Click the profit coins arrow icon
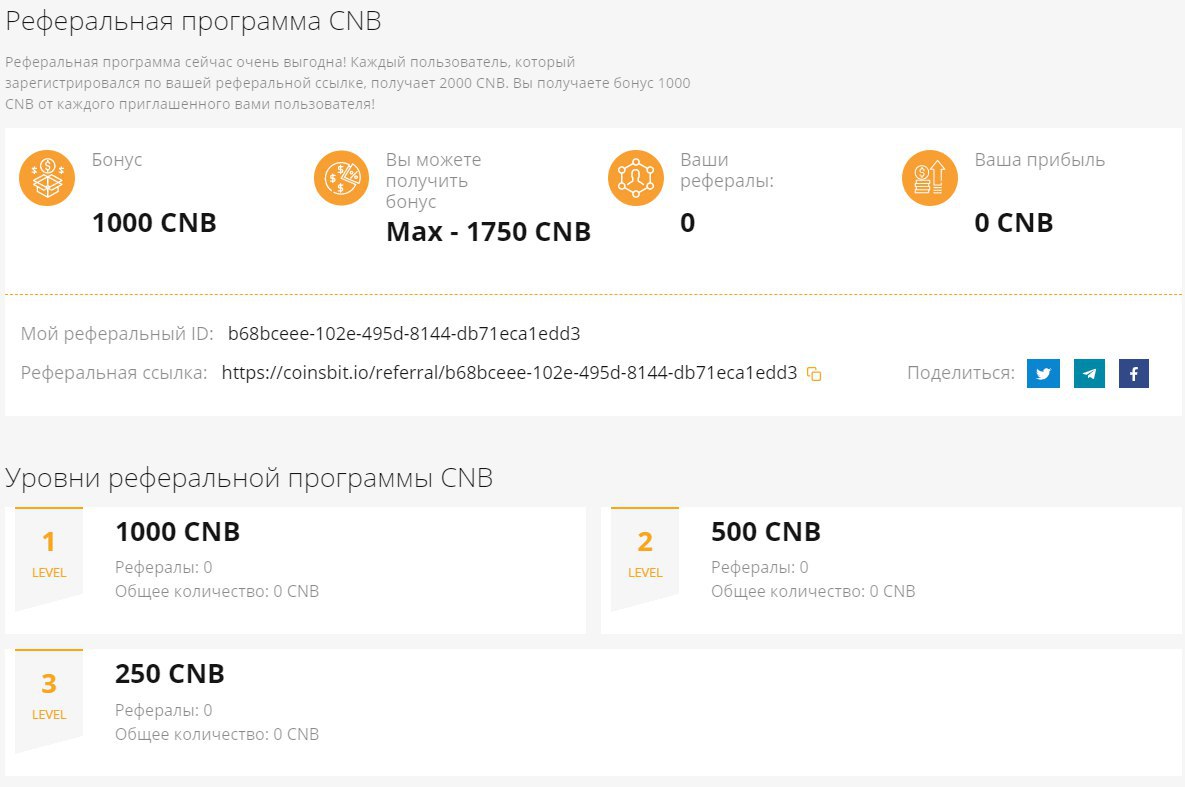 click(930, 178)
